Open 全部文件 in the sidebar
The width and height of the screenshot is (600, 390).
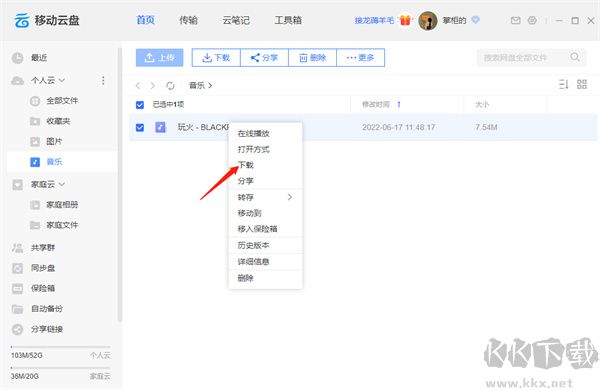[62, 101]
